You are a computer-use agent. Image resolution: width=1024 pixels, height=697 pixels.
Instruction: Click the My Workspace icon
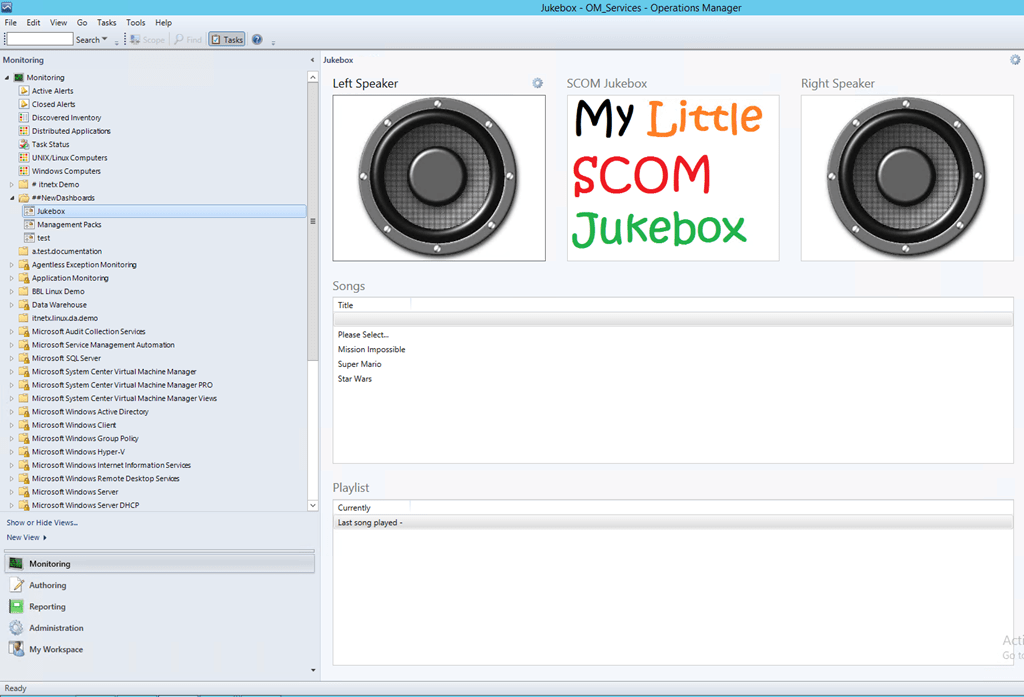point(16,649)
